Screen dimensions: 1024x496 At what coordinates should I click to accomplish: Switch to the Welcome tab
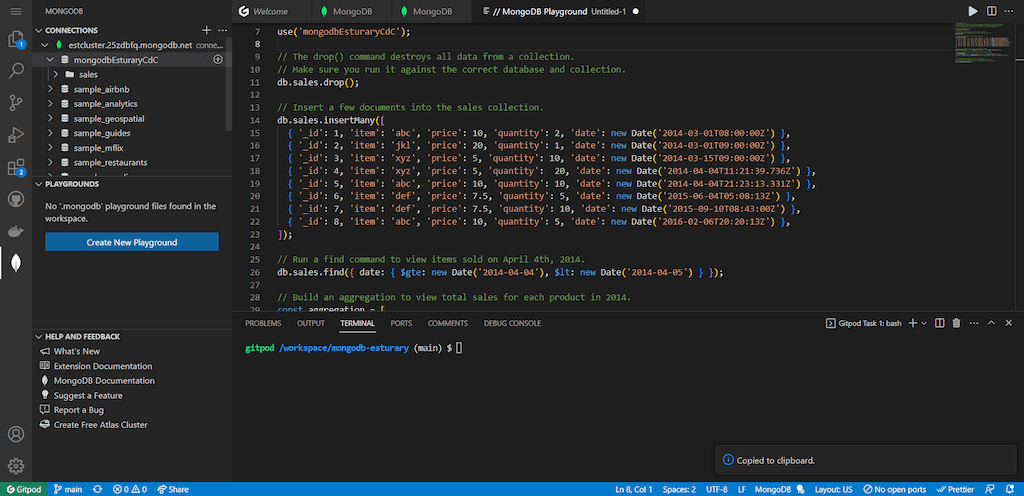tap(271, 11)
